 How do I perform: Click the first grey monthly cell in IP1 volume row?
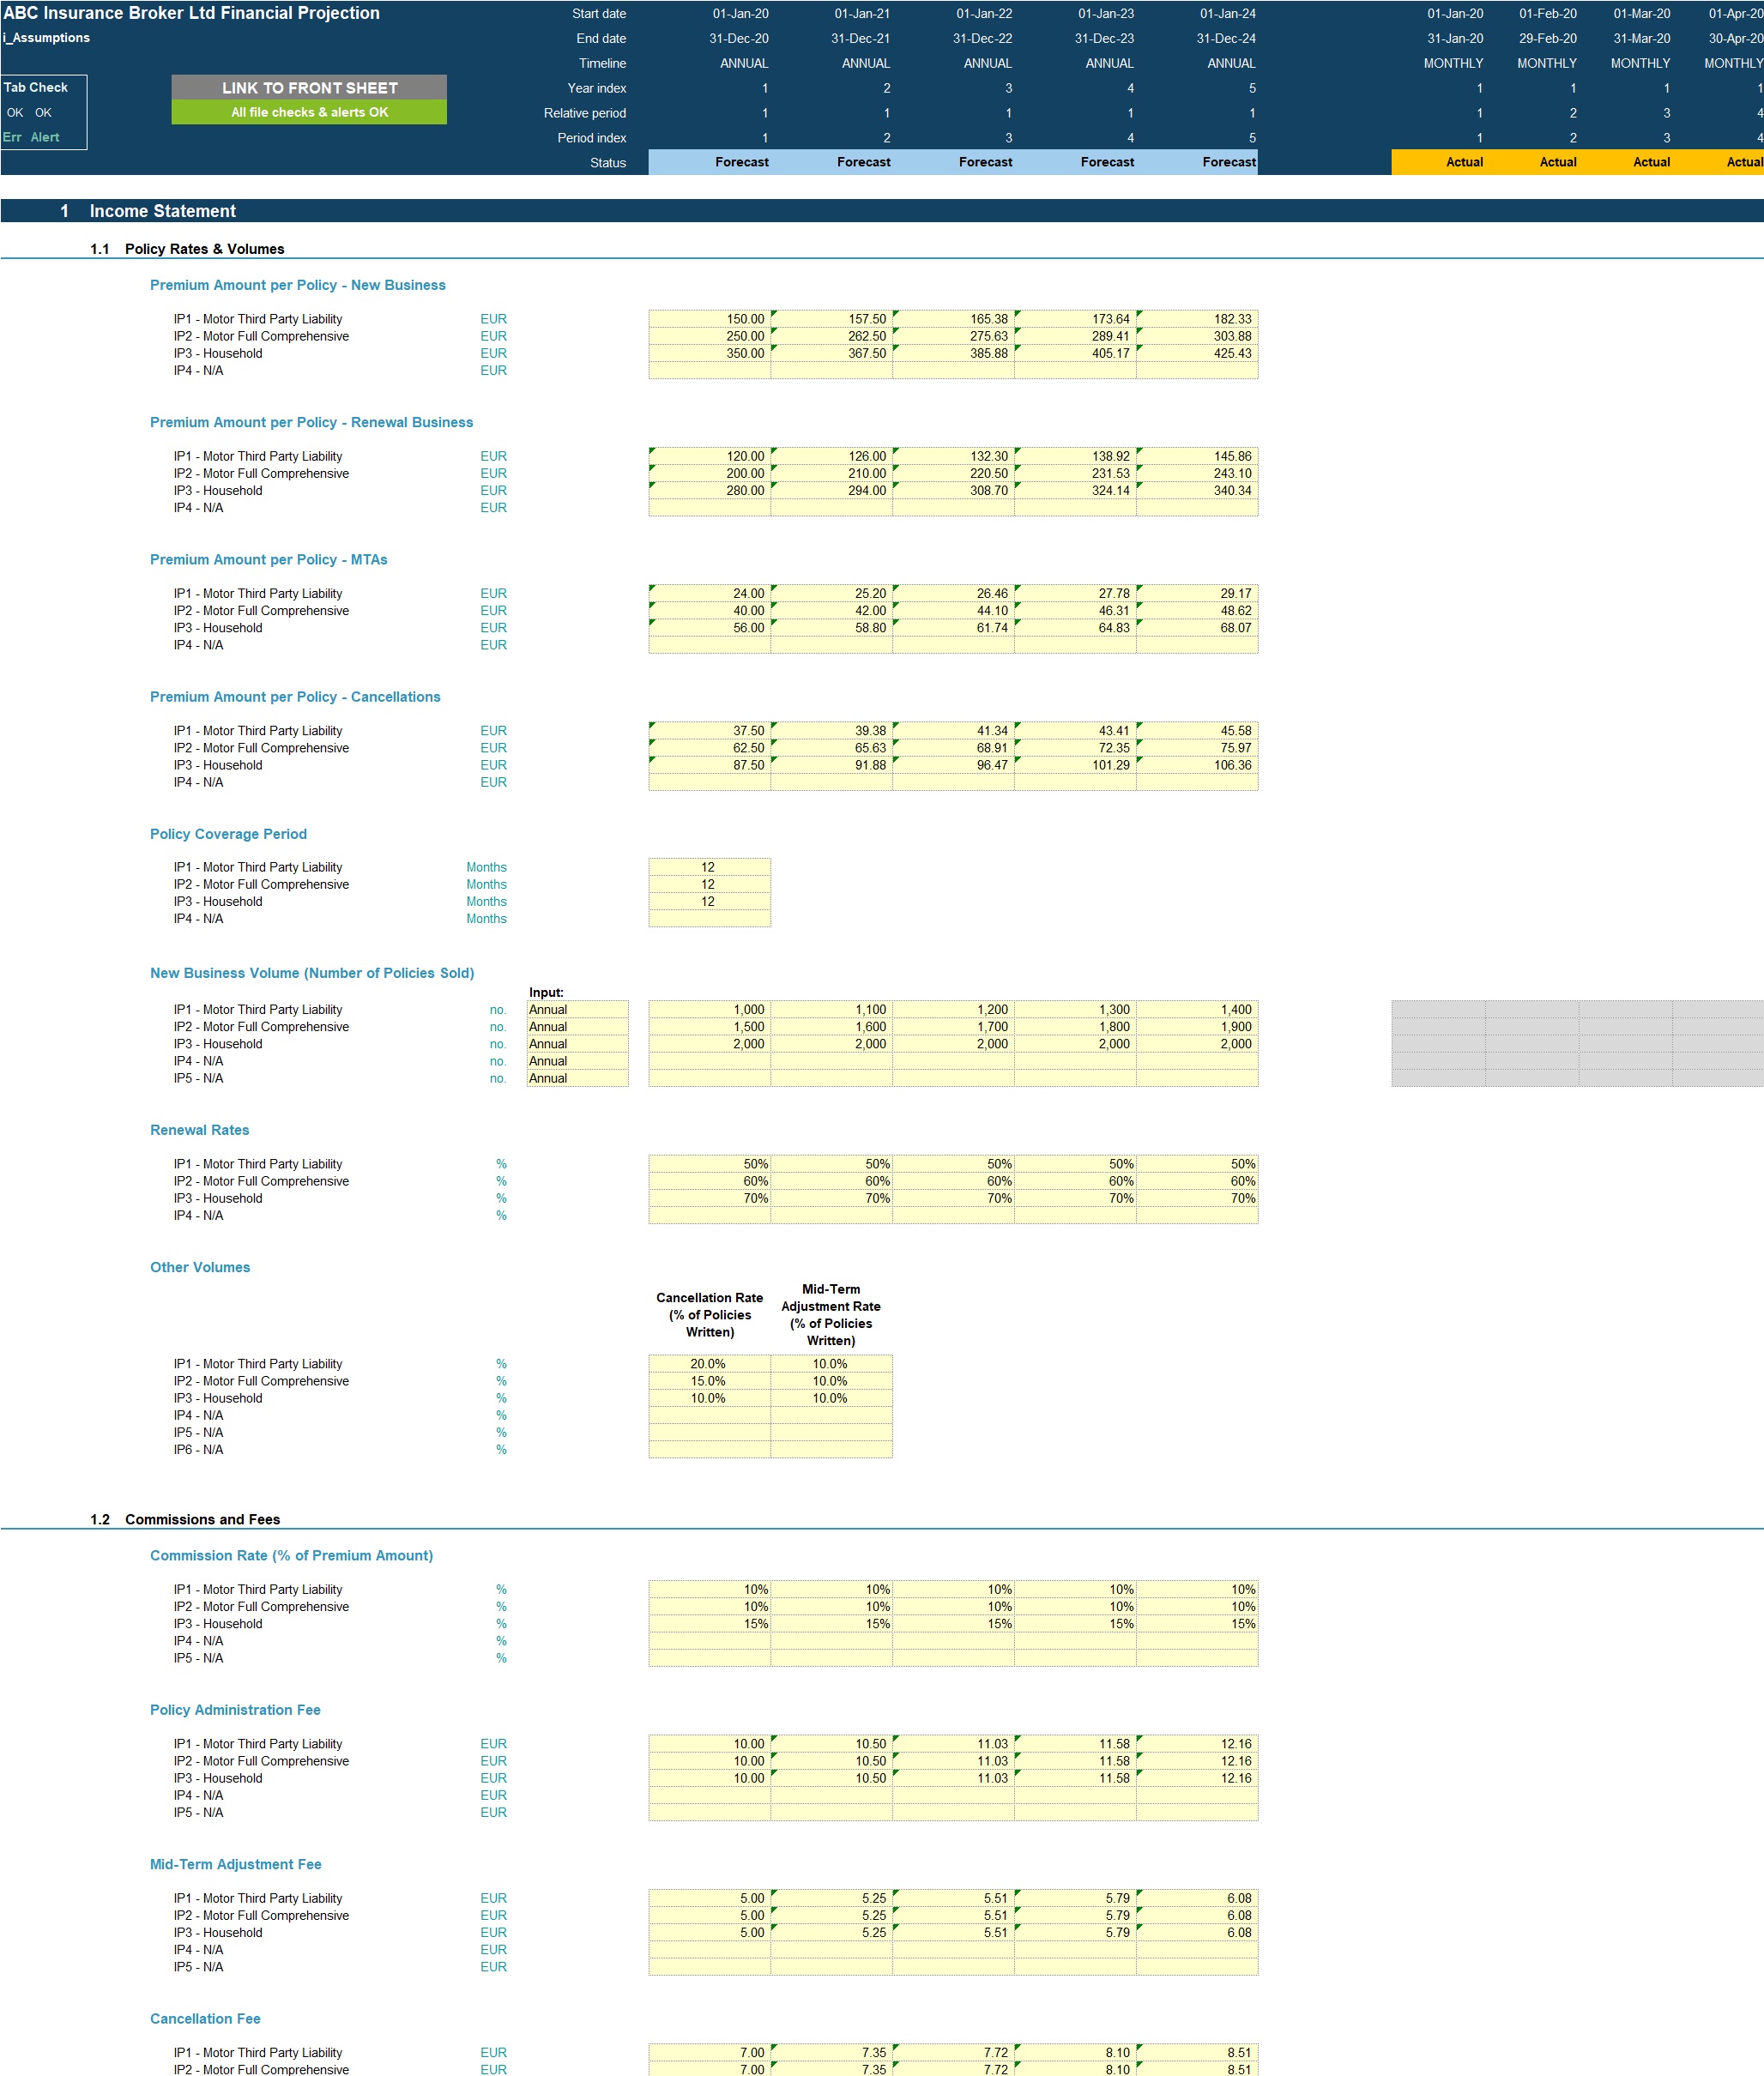pos(1438,1010)
